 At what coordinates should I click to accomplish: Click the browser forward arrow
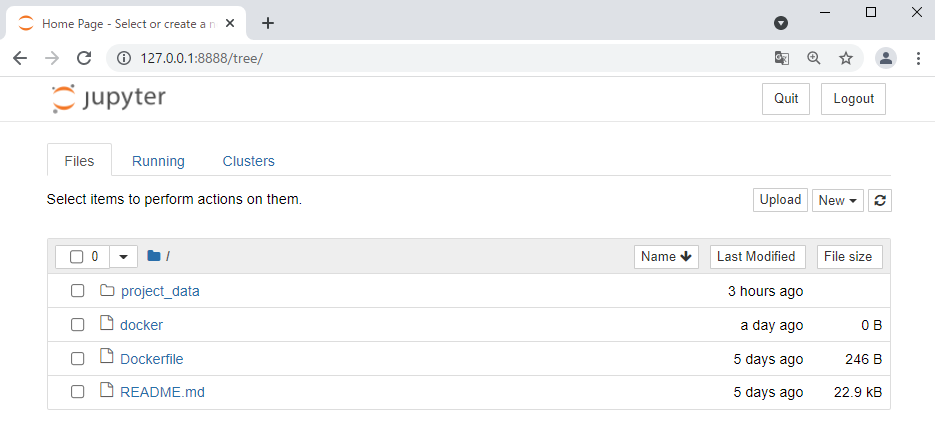[x=52, y=58]
